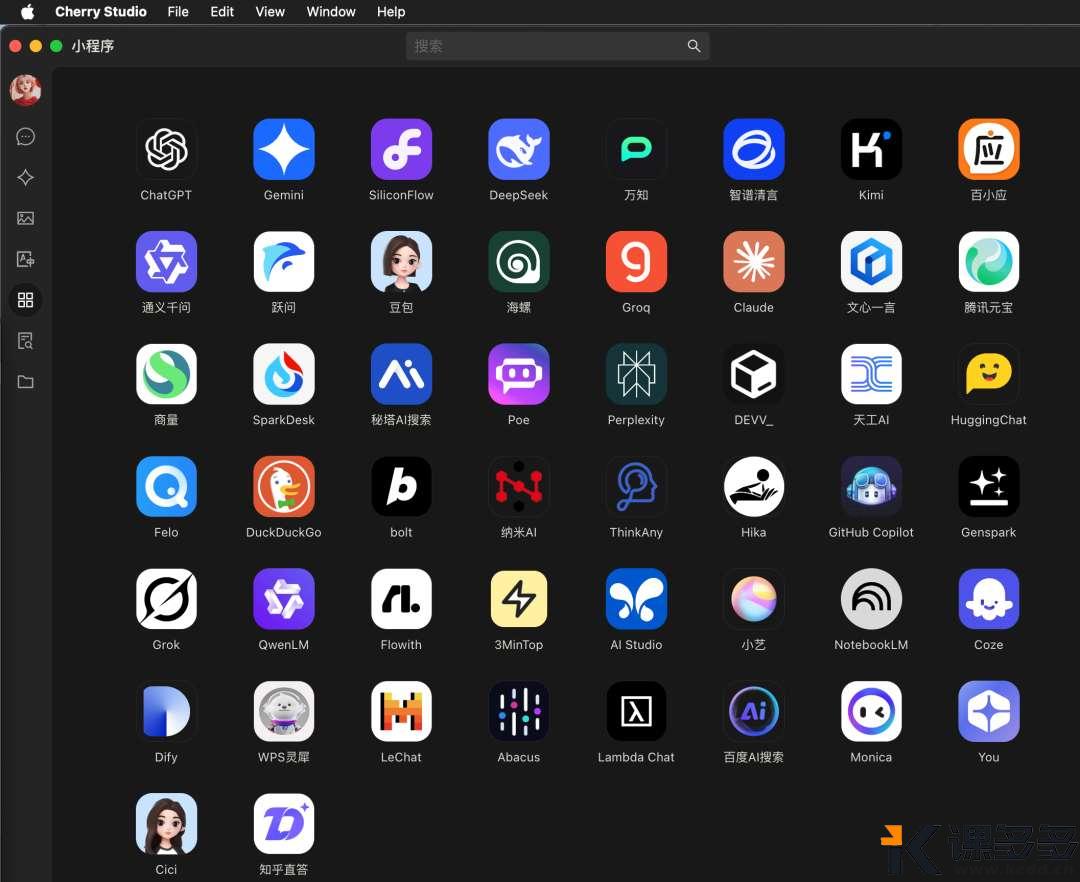Open the Perplexity app icon
Image resolution: width=1080 pixels, height=882 pixels.
636,374
